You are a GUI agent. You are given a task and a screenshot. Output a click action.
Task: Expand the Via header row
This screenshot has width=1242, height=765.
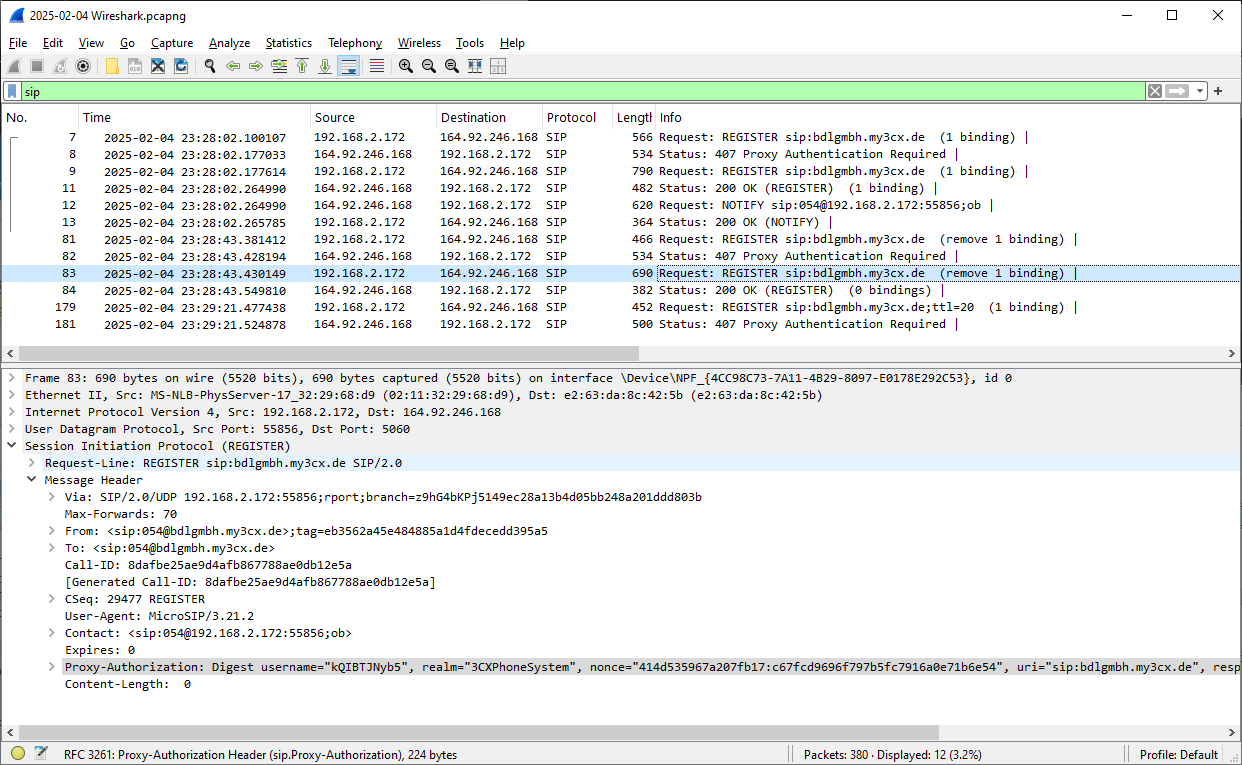(52, 497)
